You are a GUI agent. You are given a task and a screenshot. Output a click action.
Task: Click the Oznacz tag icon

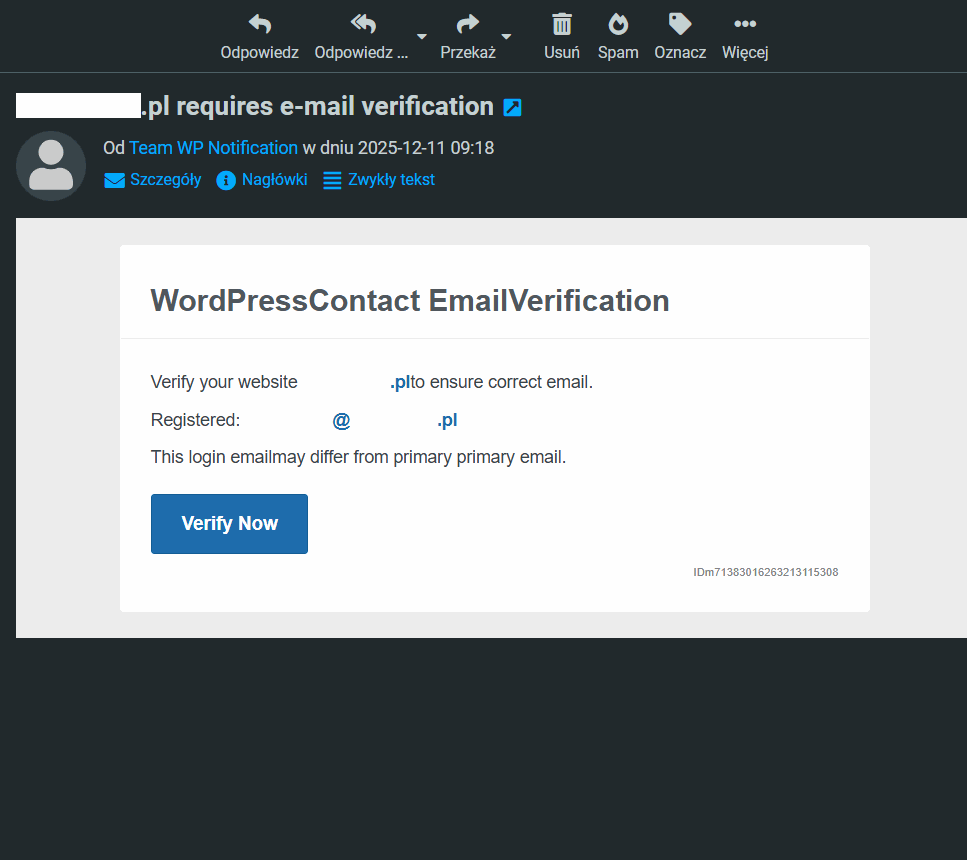680,24
